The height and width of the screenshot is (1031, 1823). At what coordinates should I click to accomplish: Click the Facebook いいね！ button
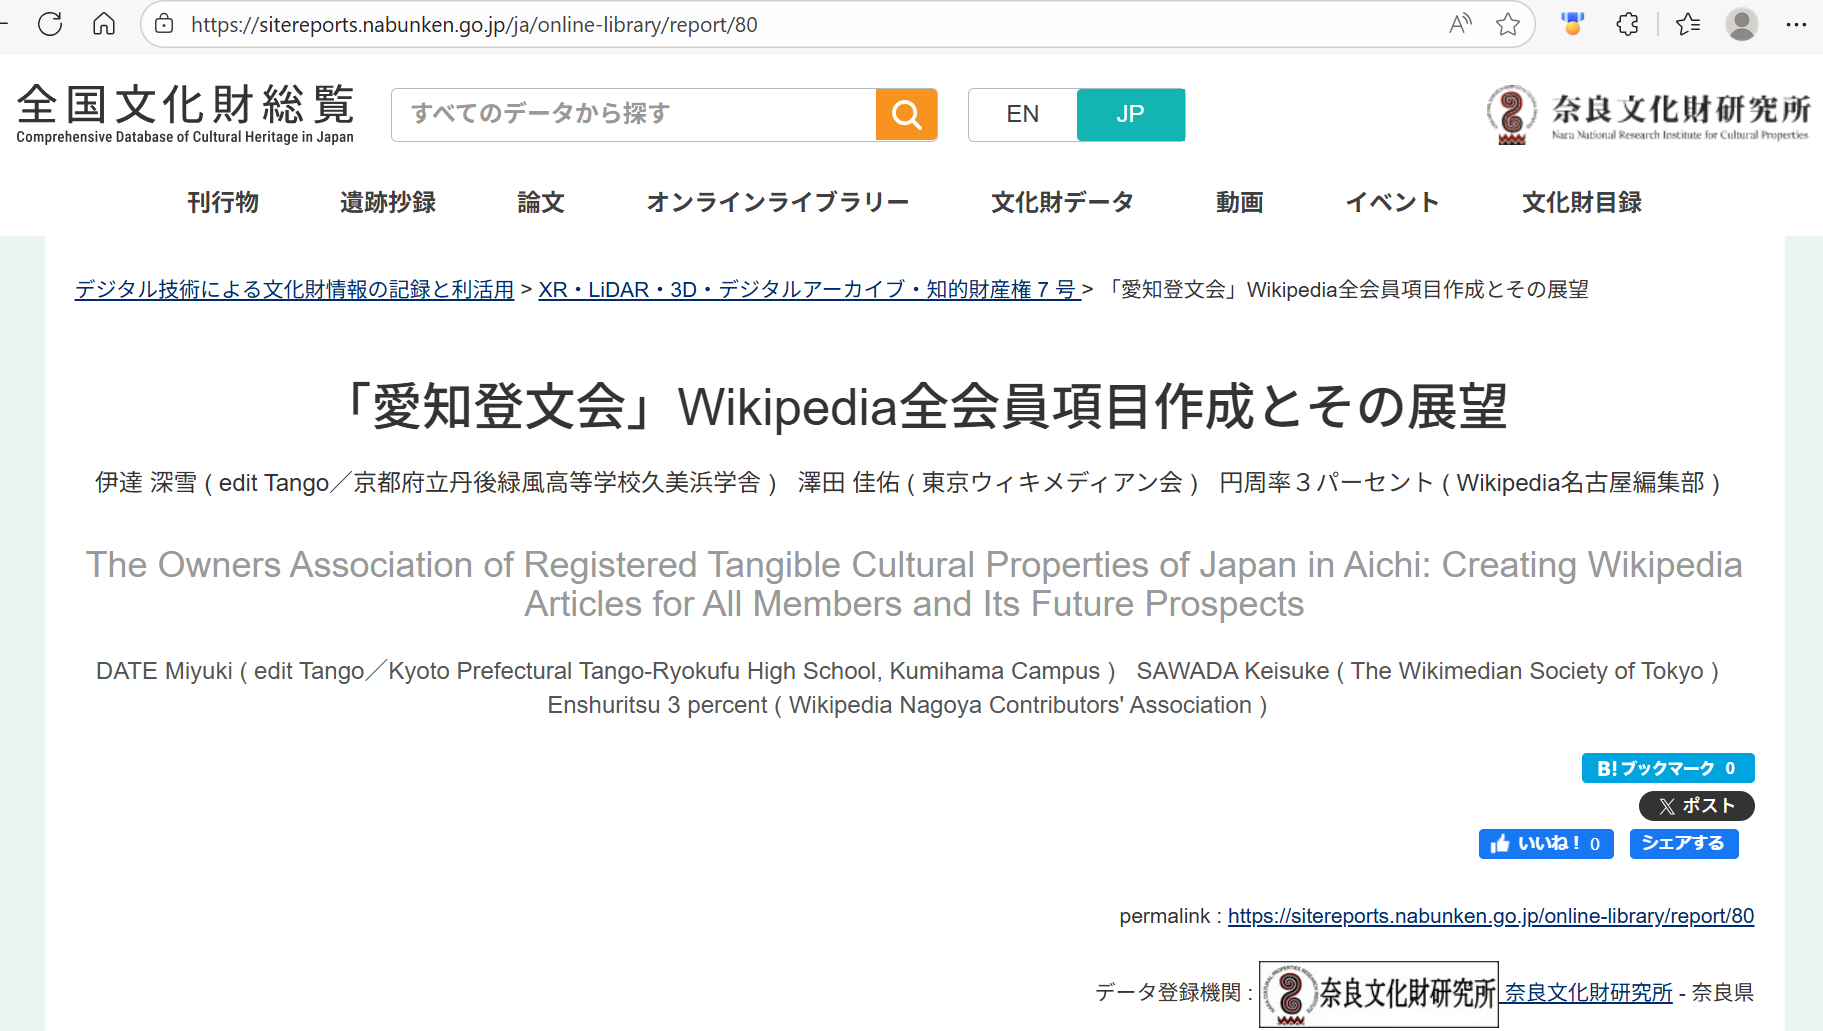[1545, 844]
